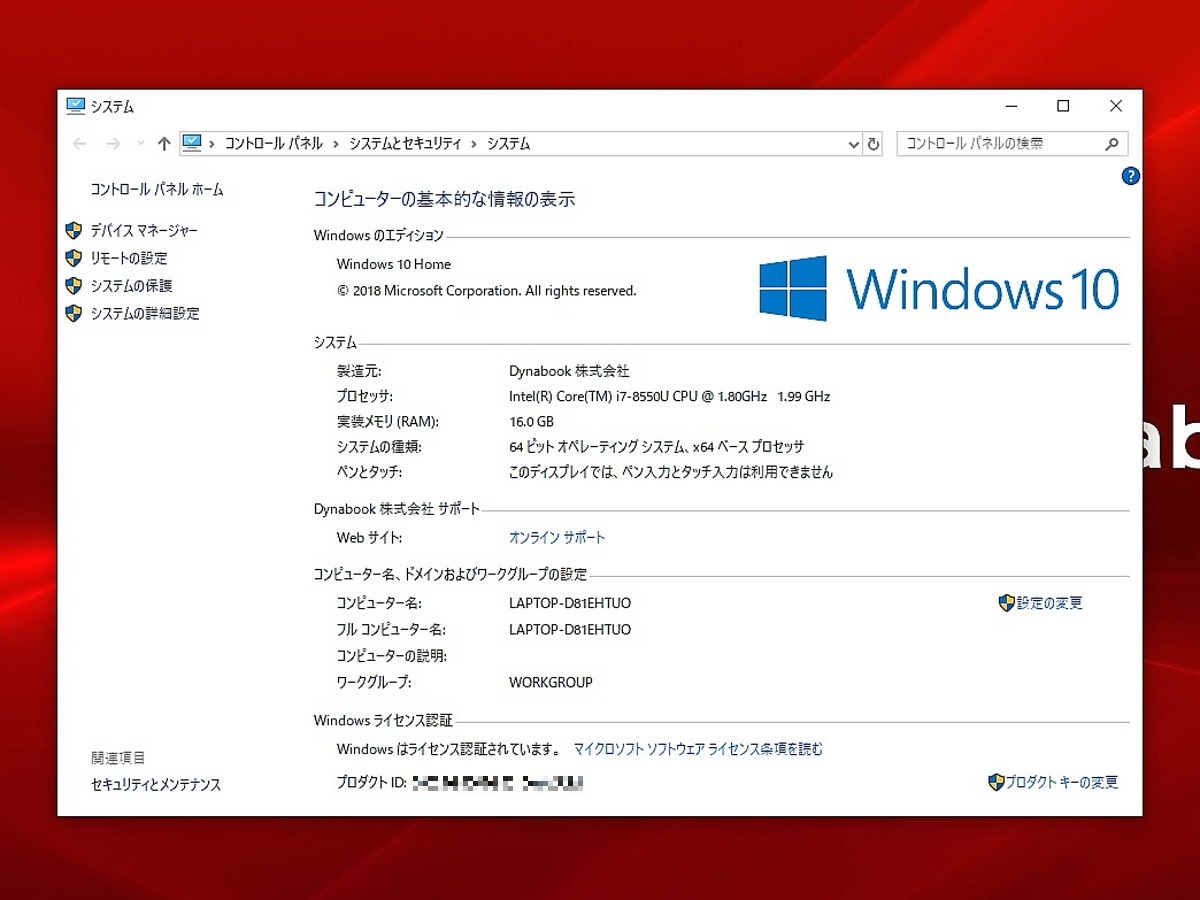This screenshot has width=1200, height=900.
Task: Click the Back navigation arrow
Action: click(x=80, y=144)
